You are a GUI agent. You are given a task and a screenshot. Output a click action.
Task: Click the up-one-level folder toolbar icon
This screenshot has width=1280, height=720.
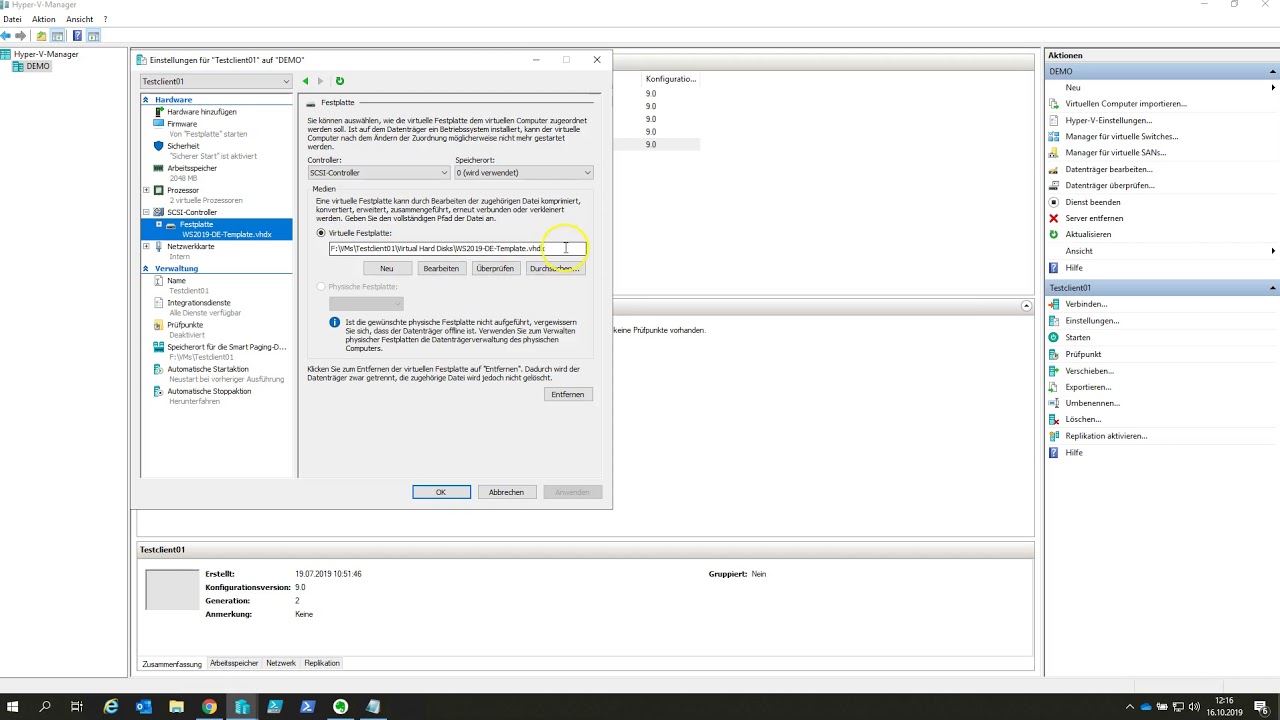pos(41,36)
